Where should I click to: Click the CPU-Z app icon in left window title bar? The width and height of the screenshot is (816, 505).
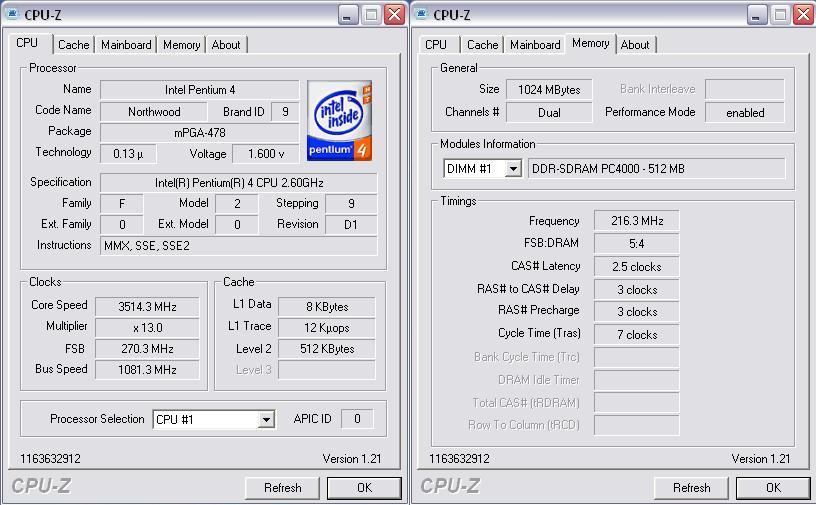pos(14,14)
